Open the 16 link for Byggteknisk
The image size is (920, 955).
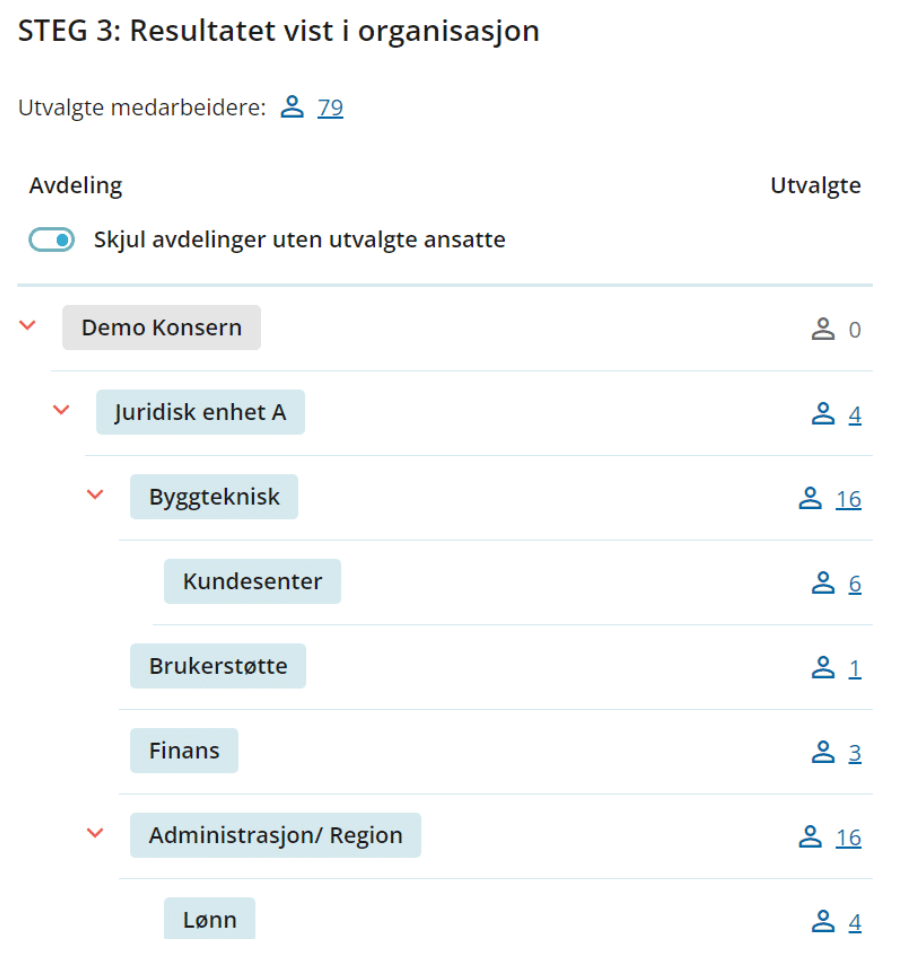(x=848, y=499)
